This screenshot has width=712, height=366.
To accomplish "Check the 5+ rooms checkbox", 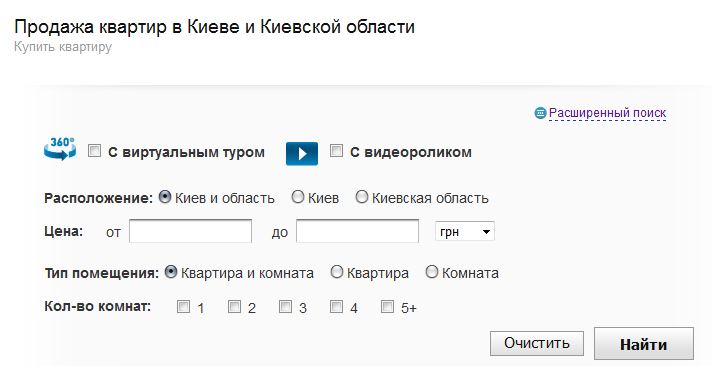I will coord(387,307).
